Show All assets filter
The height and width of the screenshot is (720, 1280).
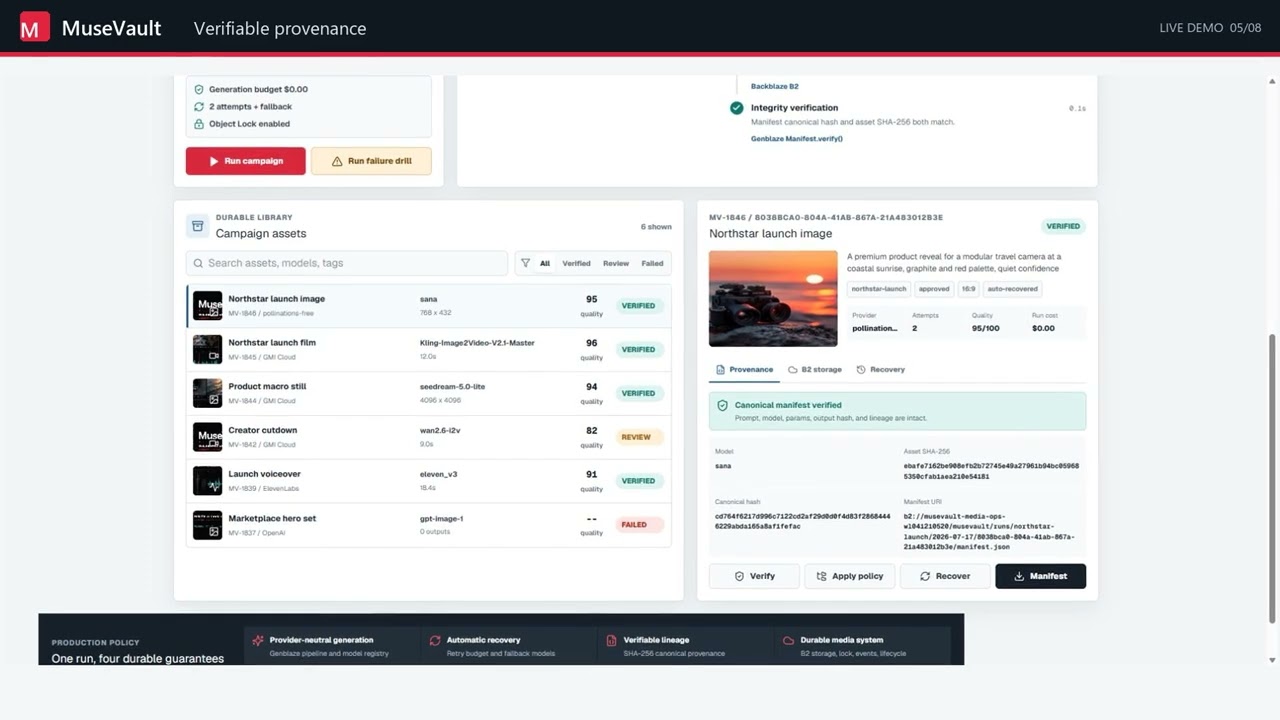point(545,263)
